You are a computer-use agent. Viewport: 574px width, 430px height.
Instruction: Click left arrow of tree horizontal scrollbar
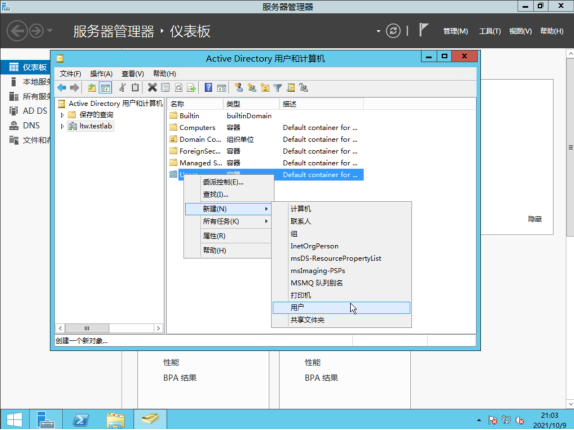click(60, 328)
